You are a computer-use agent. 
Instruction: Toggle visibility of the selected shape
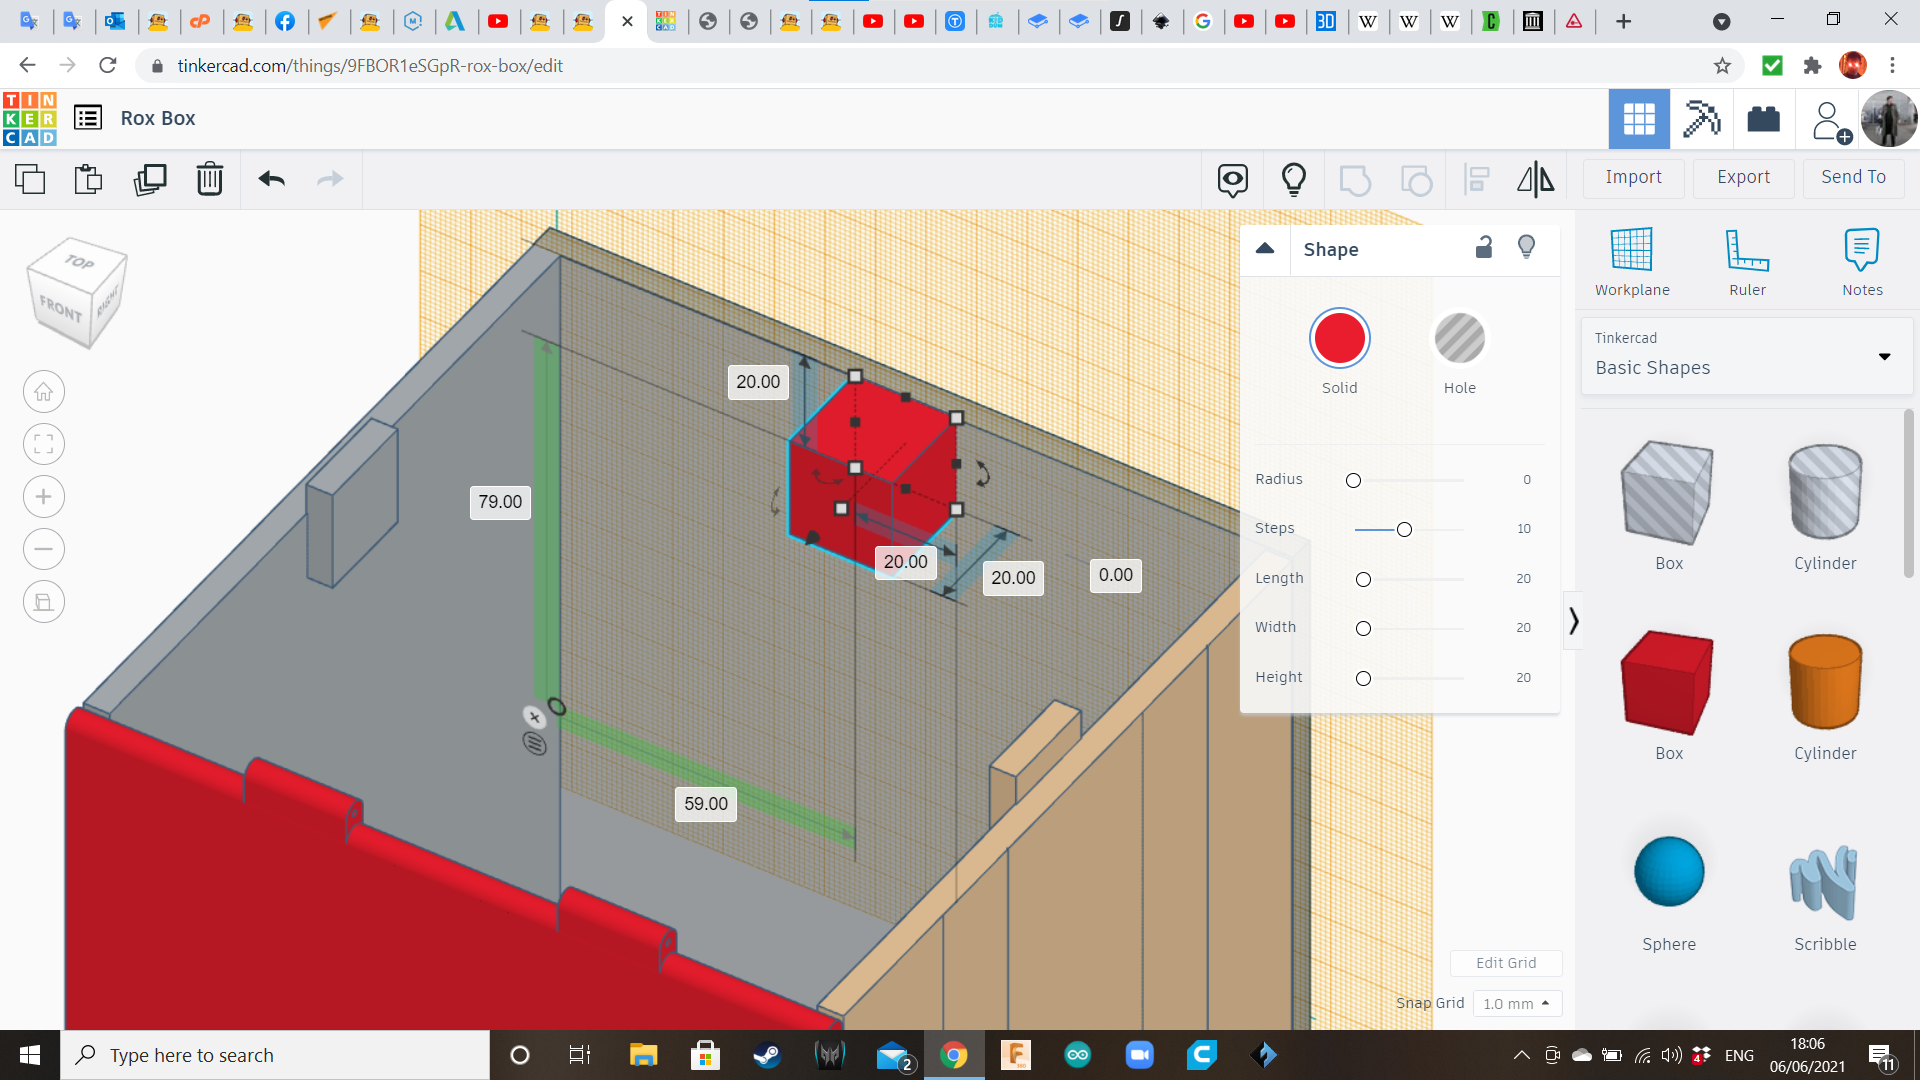1526,247
